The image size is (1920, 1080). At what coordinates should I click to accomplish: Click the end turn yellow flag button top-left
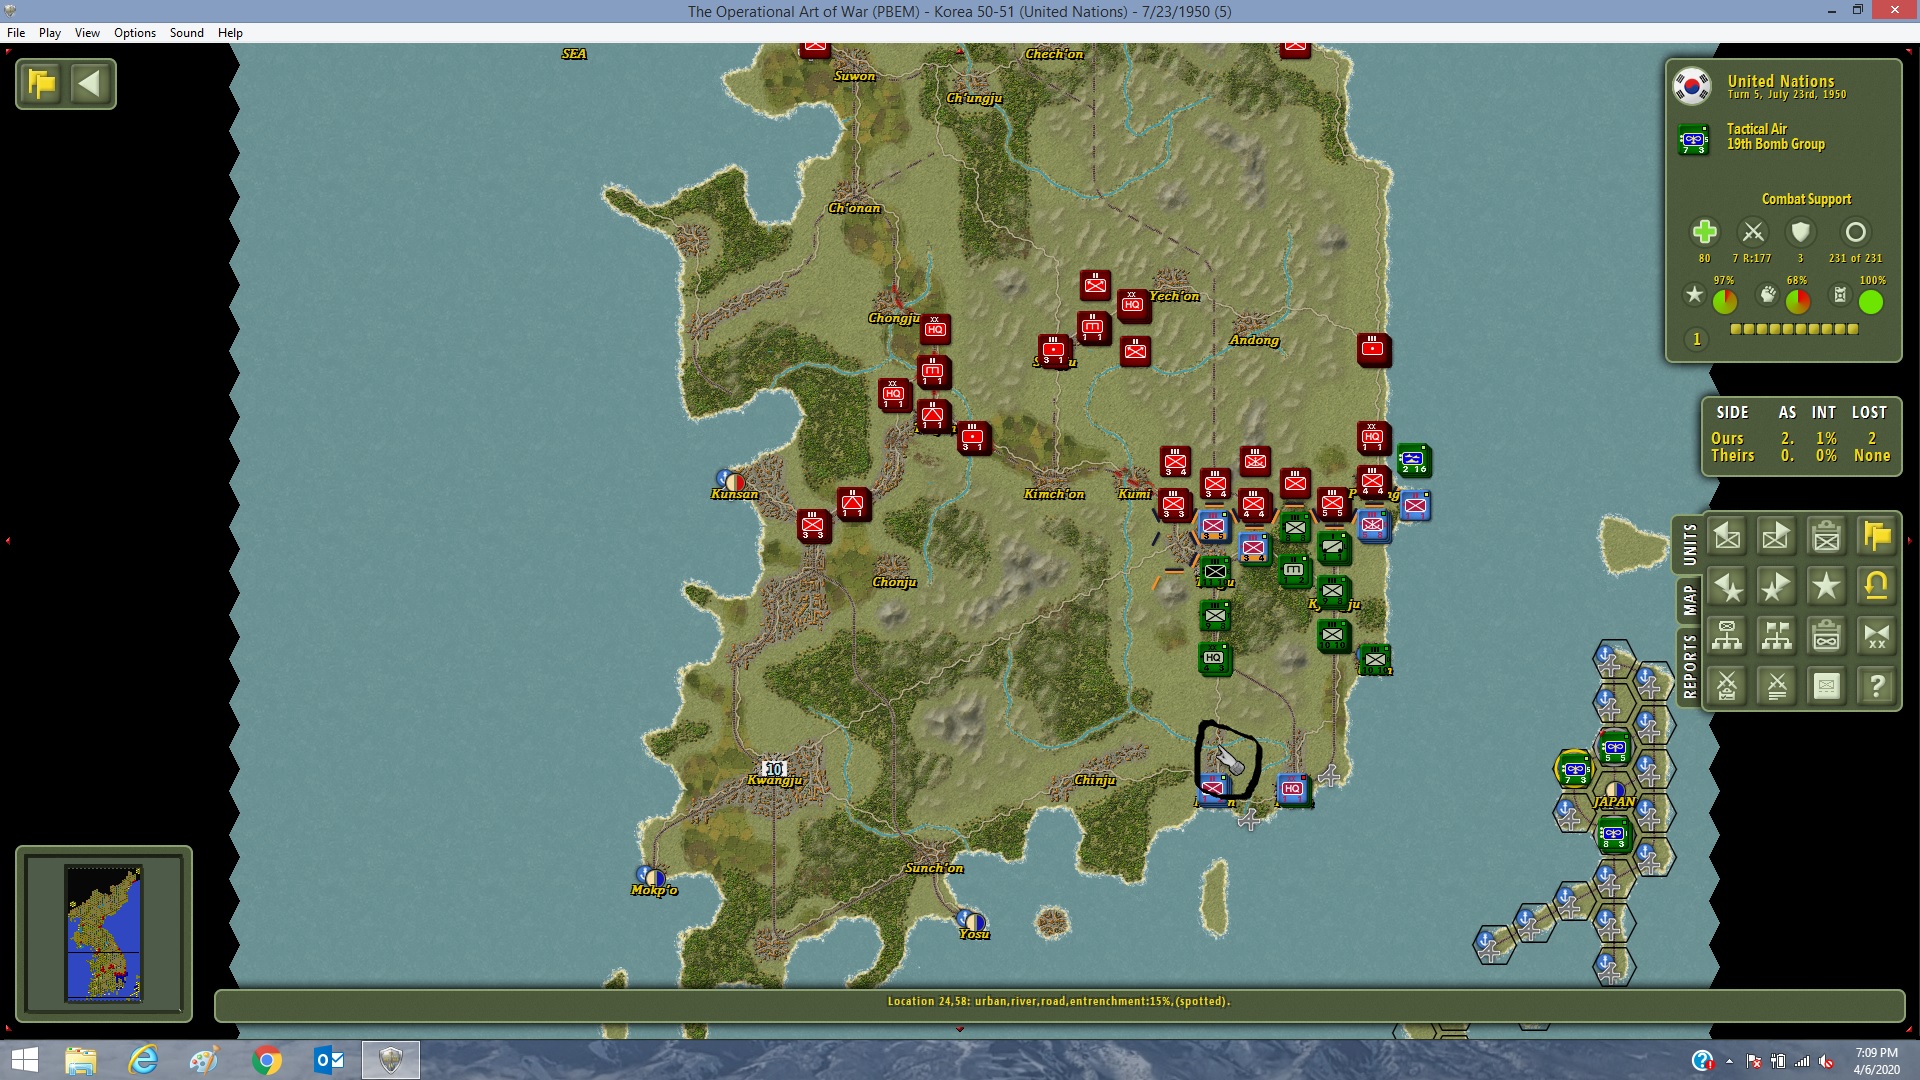(x=42, y=83)
